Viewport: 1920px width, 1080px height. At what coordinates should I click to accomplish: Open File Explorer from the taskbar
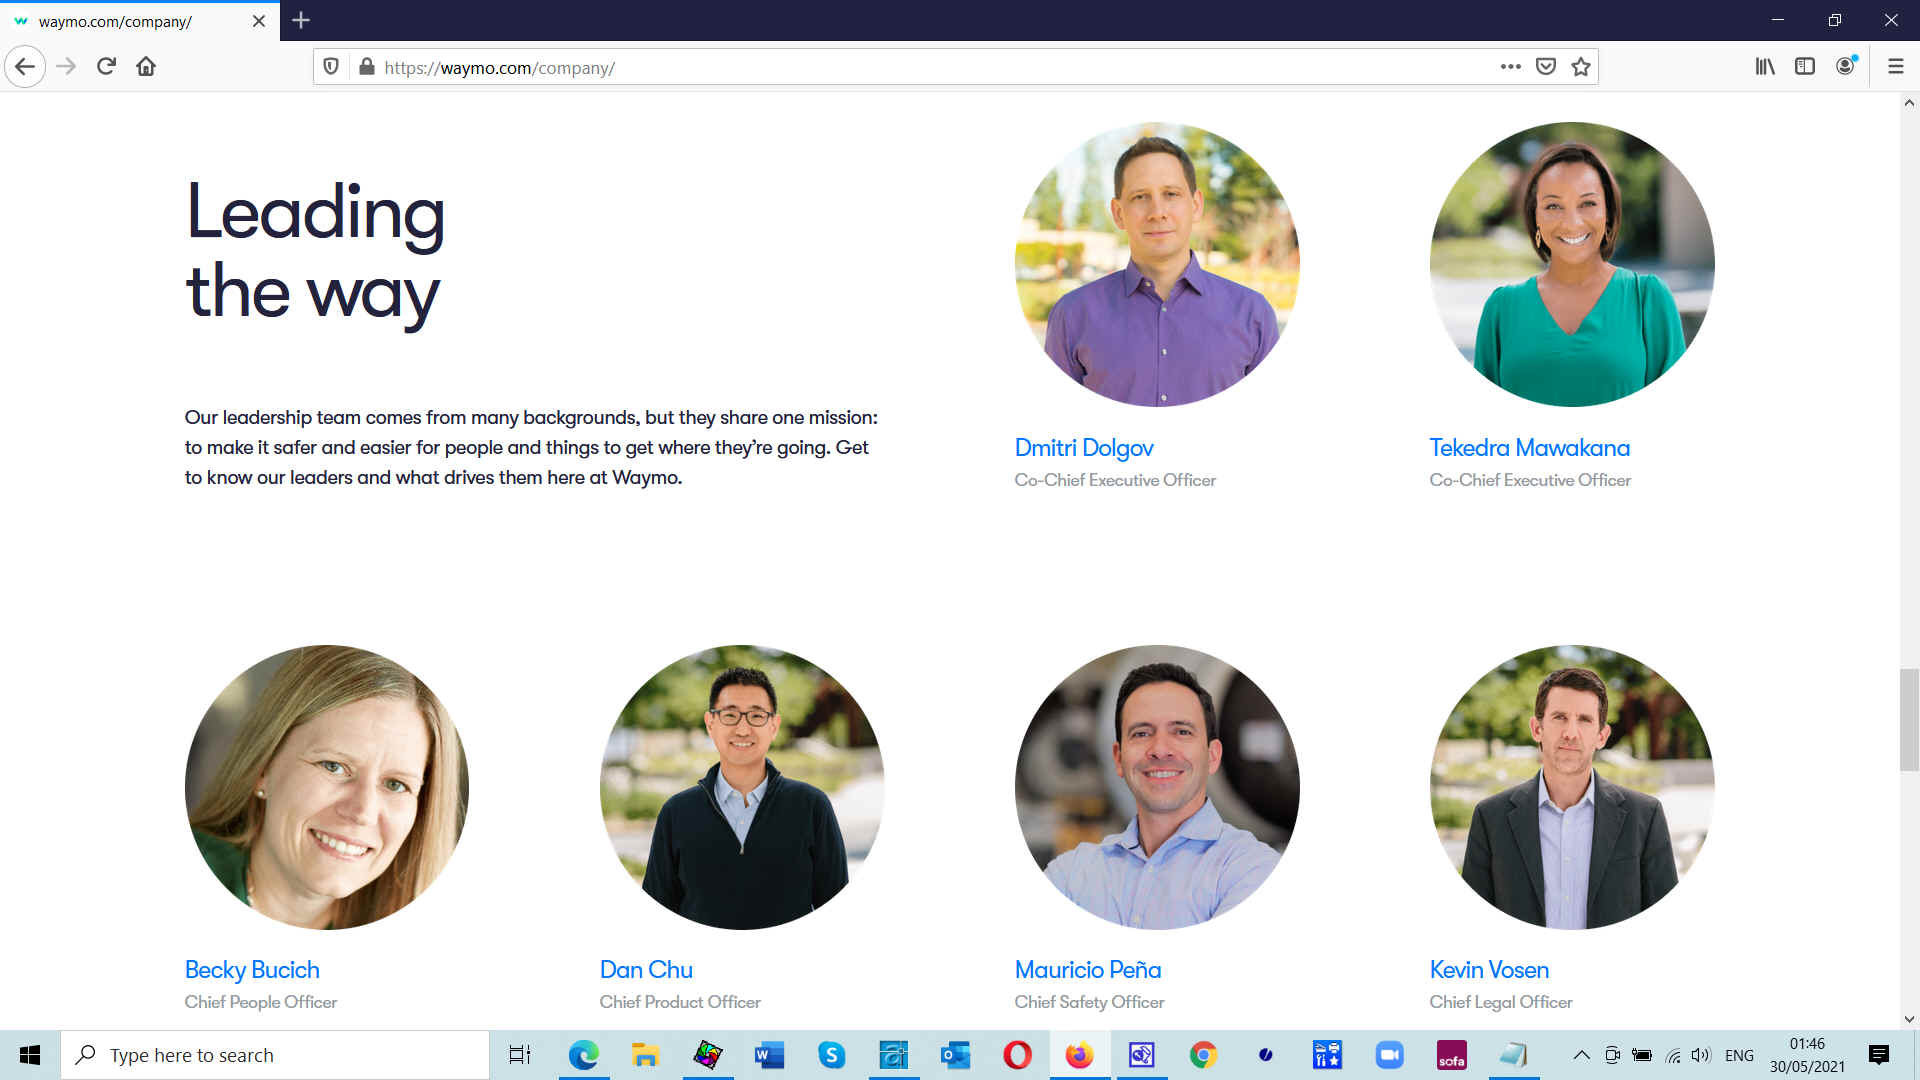(645, 1055)
